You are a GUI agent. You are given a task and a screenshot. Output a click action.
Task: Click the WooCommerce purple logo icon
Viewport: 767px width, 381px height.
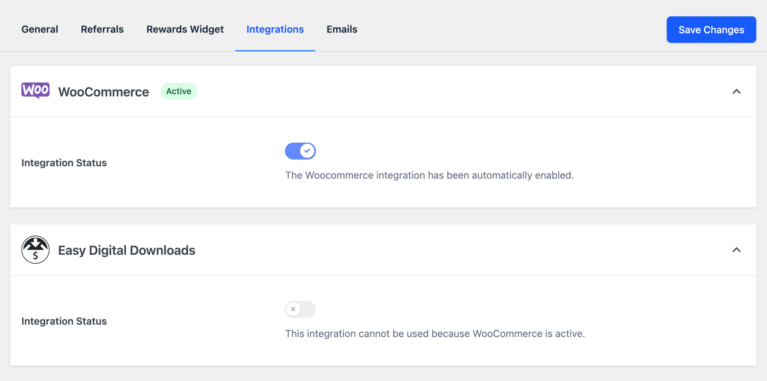pos(35,91)
